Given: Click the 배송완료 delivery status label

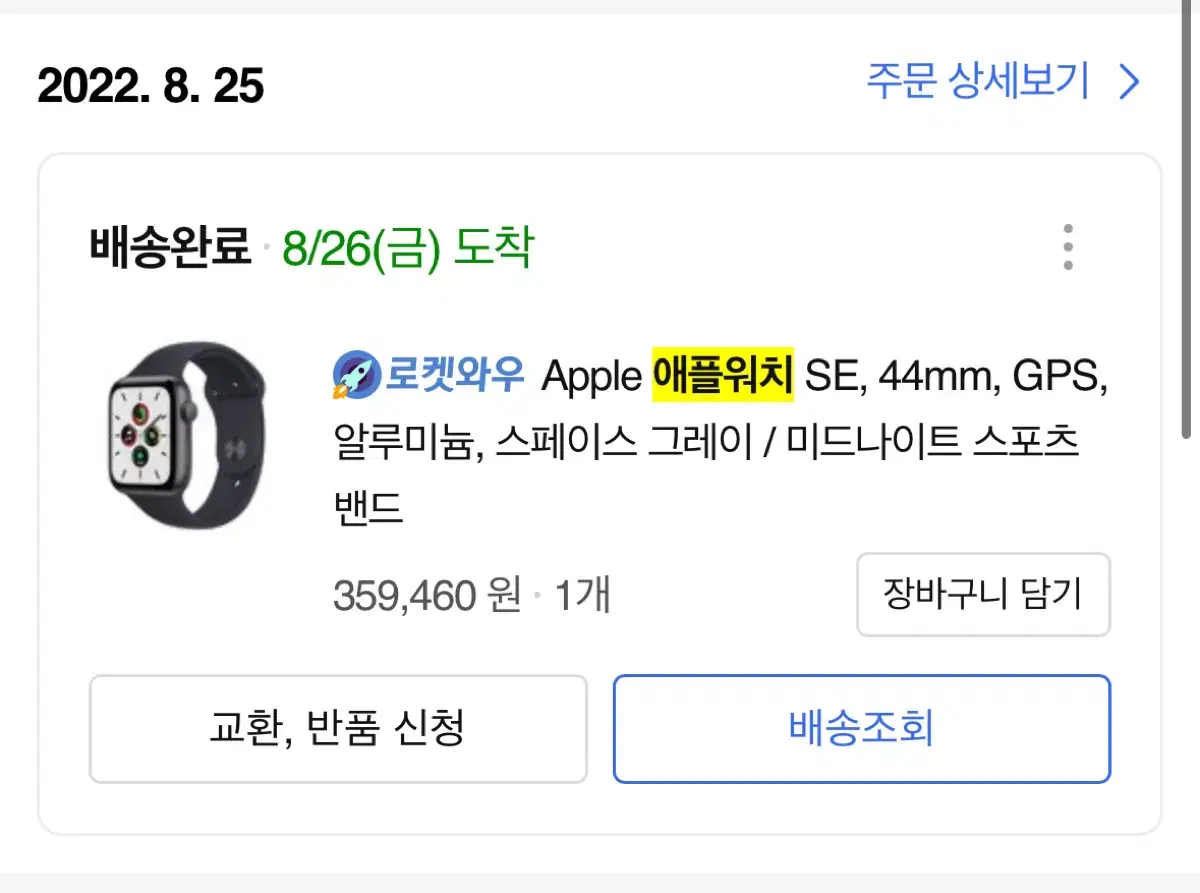Looking at the screenshot, I should (x=170, y=246).
